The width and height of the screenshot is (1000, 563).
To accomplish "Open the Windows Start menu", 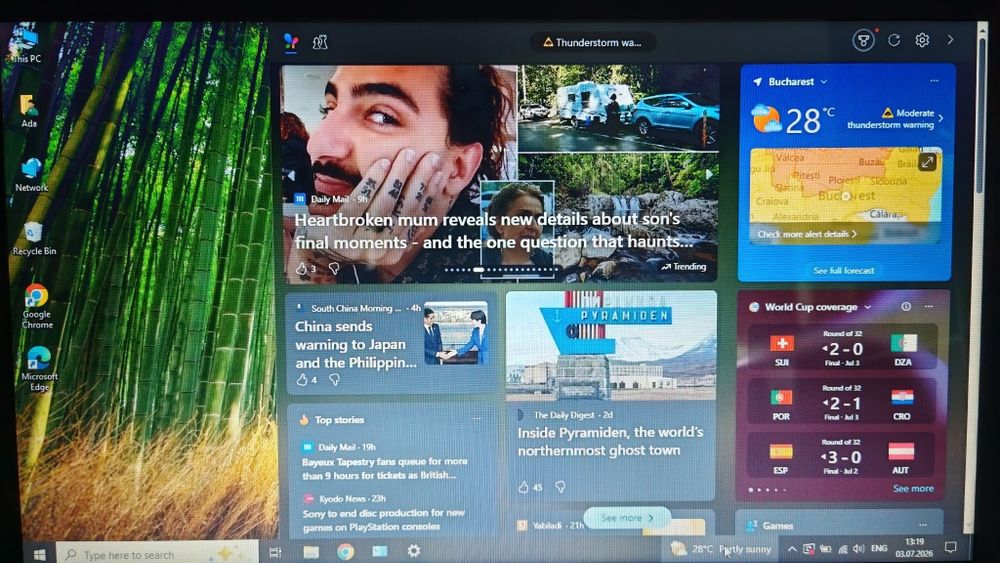I will 39,554.
